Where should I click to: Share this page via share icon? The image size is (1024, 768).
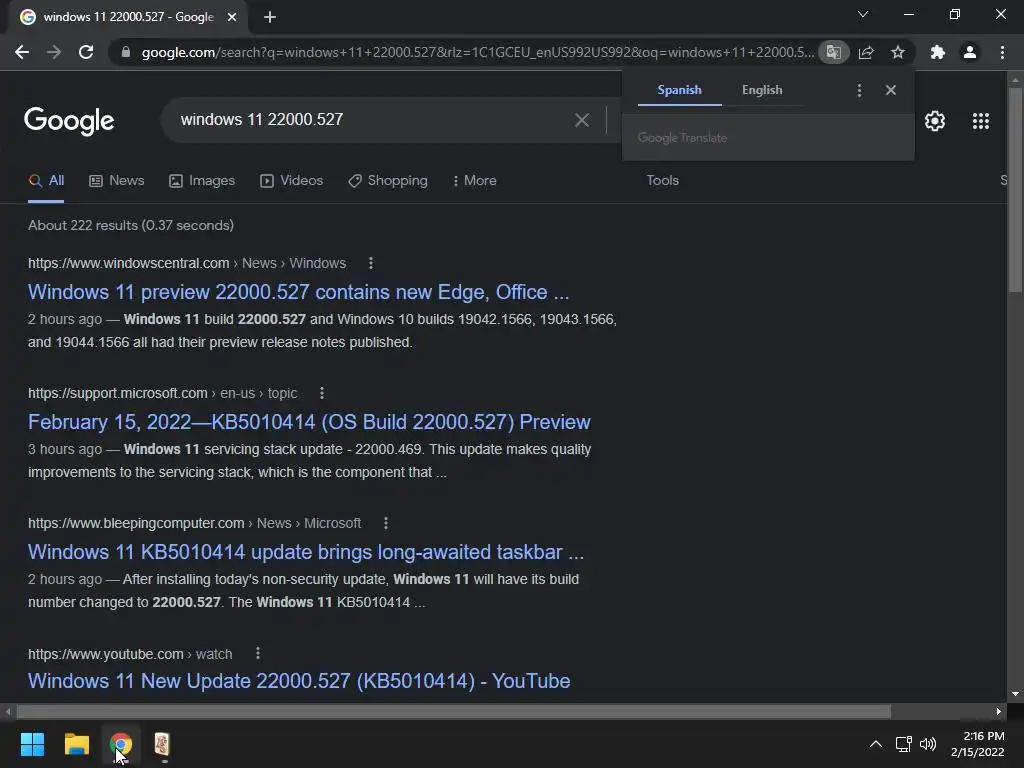866,52
